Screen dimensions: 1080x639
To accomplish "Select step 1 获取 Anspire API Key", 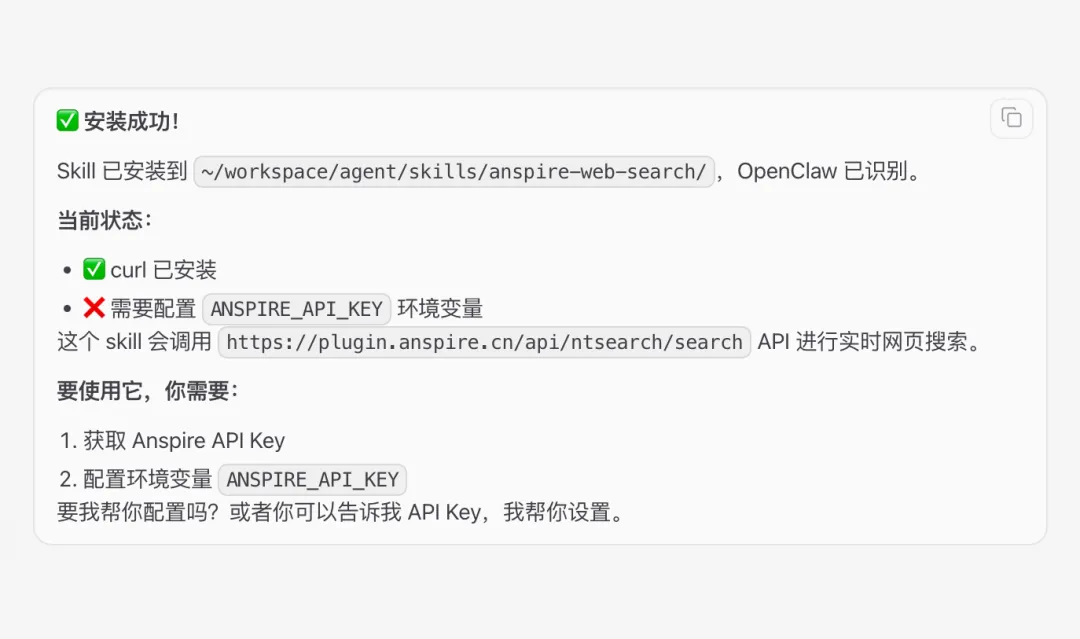I will click(172, 441).
